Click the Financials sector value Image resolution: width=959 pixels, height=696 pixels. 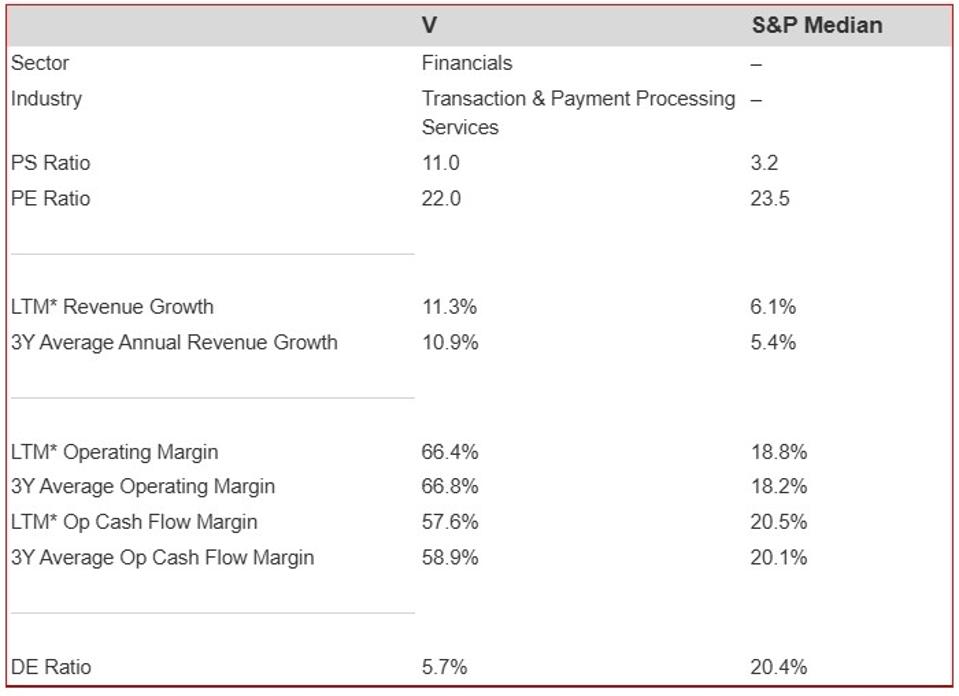coord(466,63)
